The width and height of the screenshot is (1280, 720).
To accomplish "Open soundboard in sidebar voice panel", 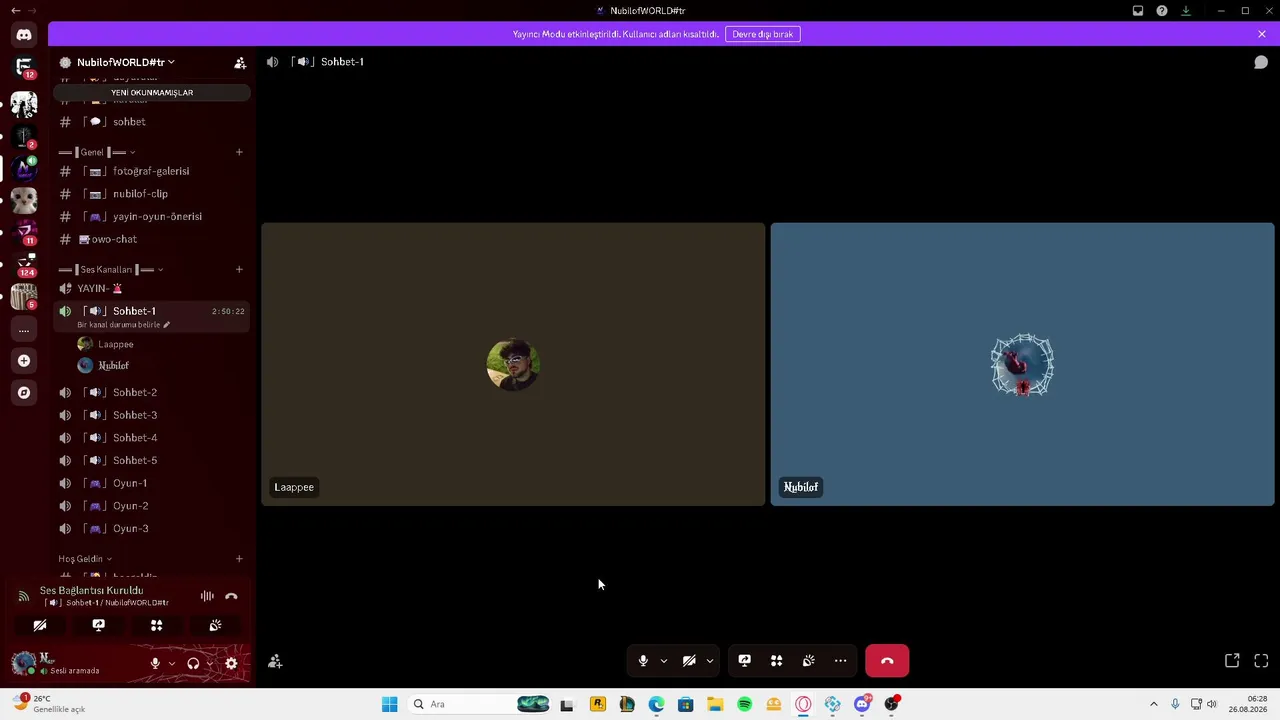I will [215, 625].
